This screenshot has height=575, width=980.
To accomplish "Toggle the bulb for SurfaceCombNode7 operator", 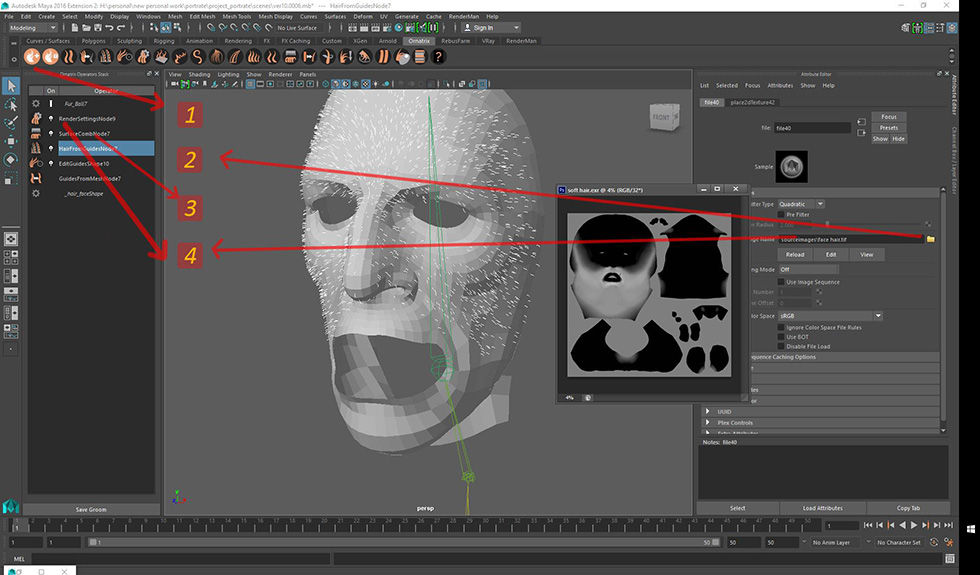I will coord(51,133).
